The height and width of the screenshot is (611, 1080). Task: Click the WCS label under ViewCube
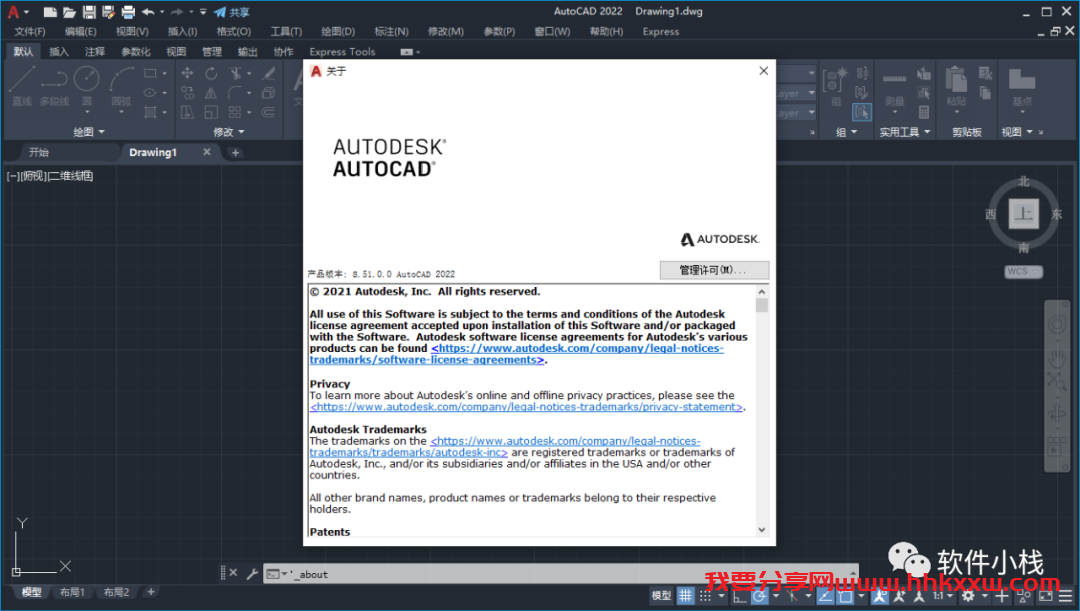coord(1023,271)
